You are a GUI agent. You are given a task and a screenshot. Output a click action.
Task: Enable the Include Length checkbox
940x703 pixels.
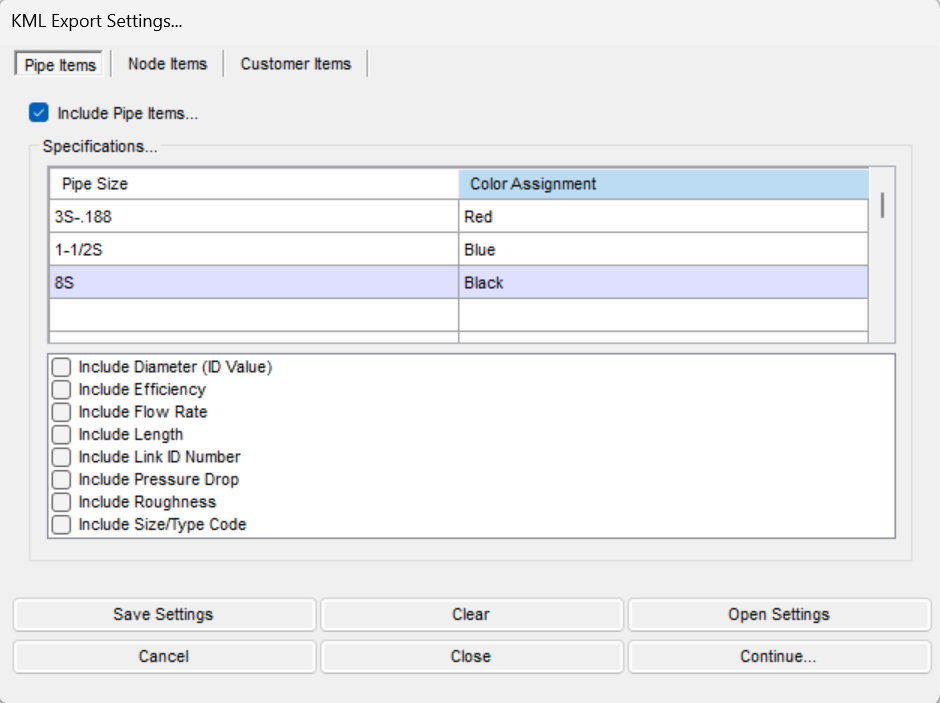[x=61, y=435]
